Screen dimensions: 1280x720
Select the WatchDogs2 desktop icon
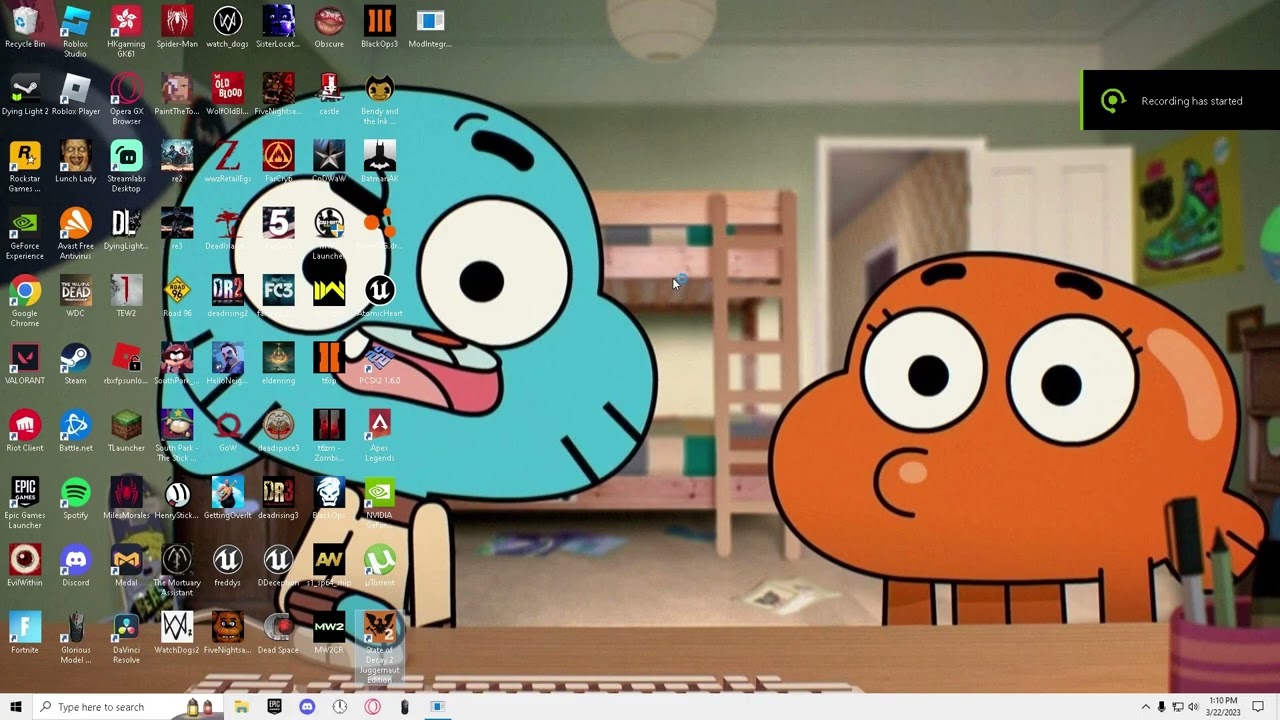click(177, 632)
